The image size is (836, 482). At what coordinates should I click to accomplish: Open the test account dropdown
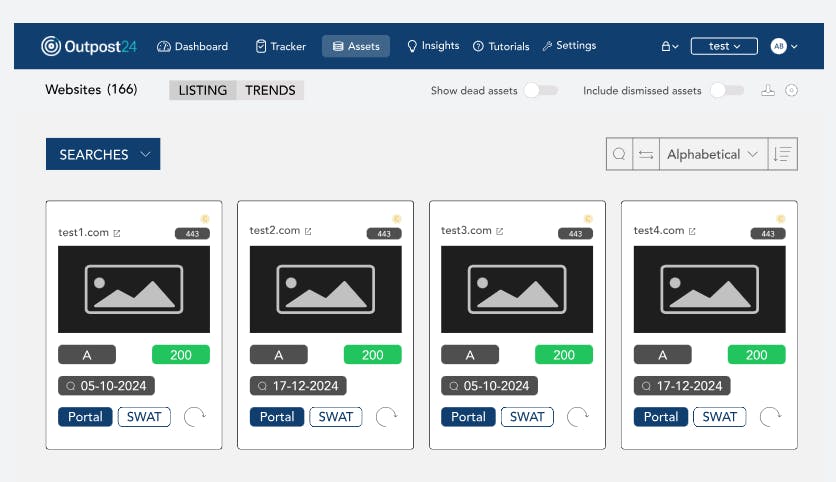(724, 46)
